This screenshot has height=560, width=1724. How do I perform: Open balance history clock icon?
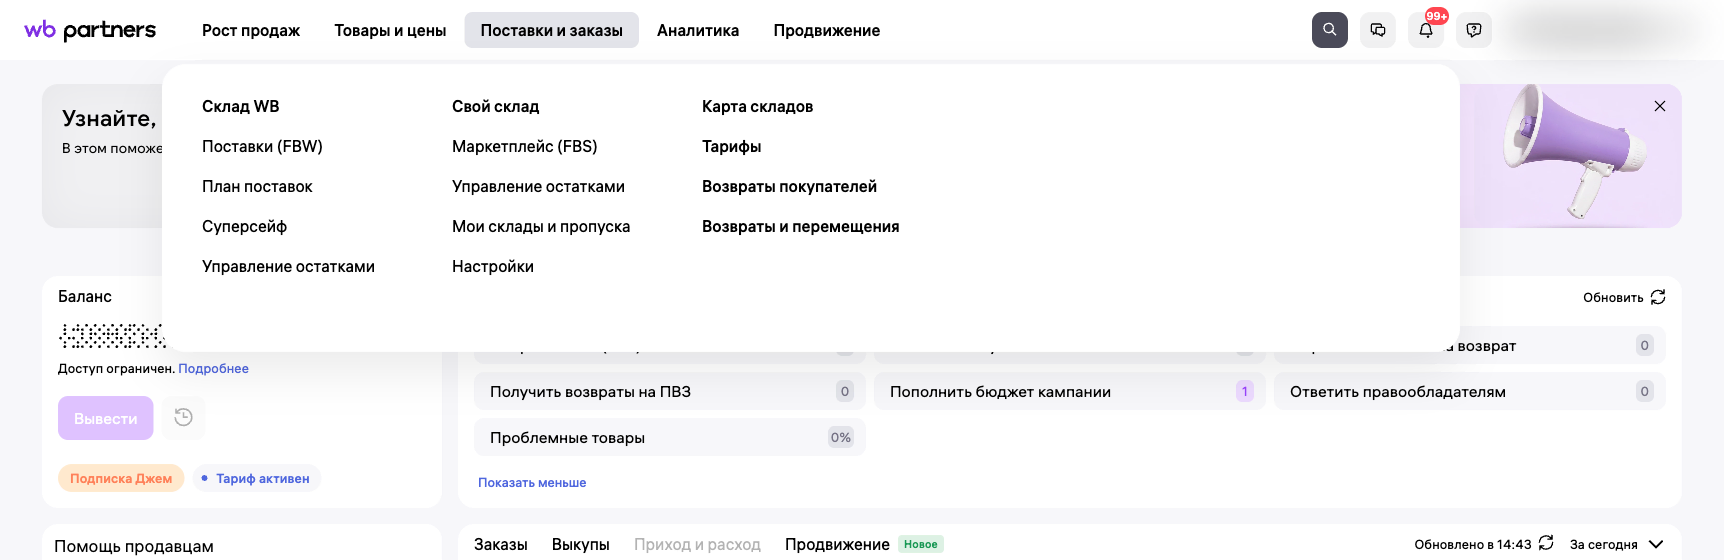coord(183,418)
